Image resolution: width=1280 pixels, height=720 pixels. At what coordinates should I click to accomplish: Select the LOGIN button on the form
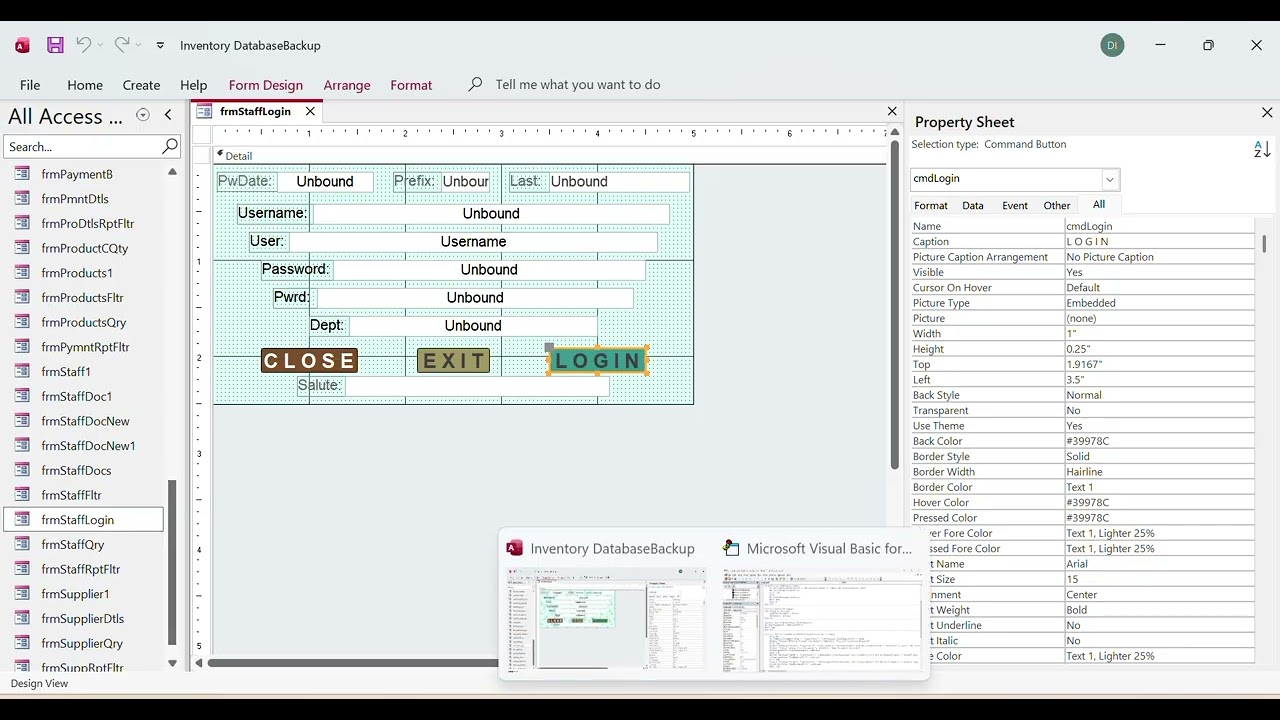coord(598,361)
